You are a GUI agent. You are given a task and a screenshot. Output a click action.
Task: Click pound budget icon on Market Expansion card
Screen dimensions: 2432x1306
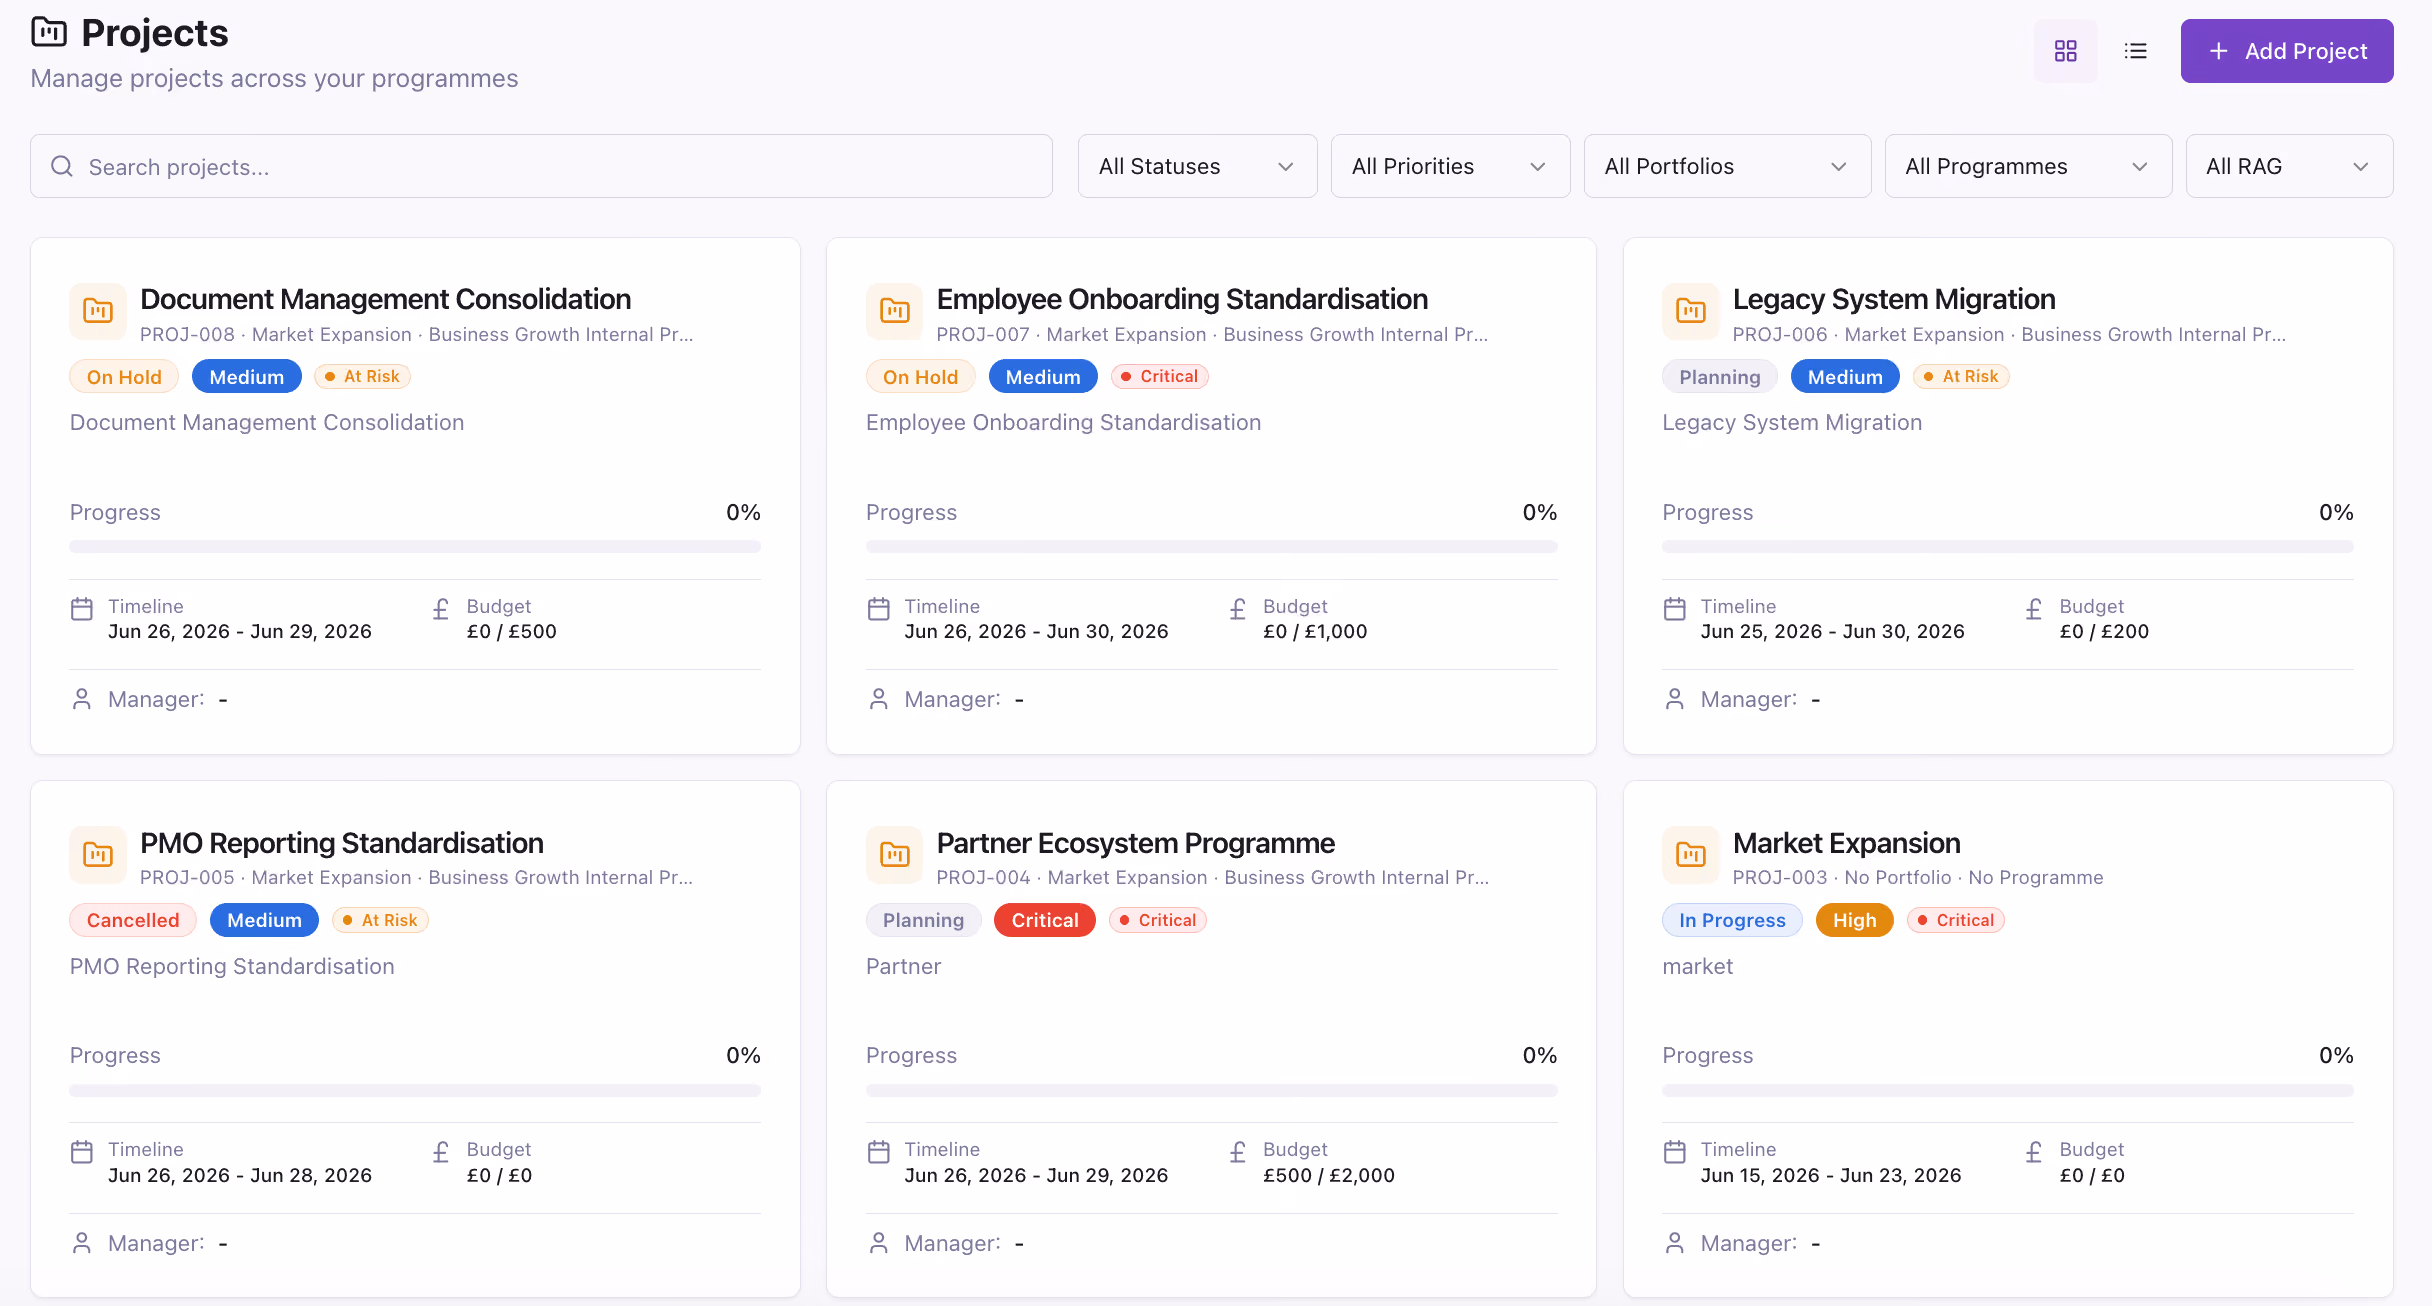[2033, 1152]
